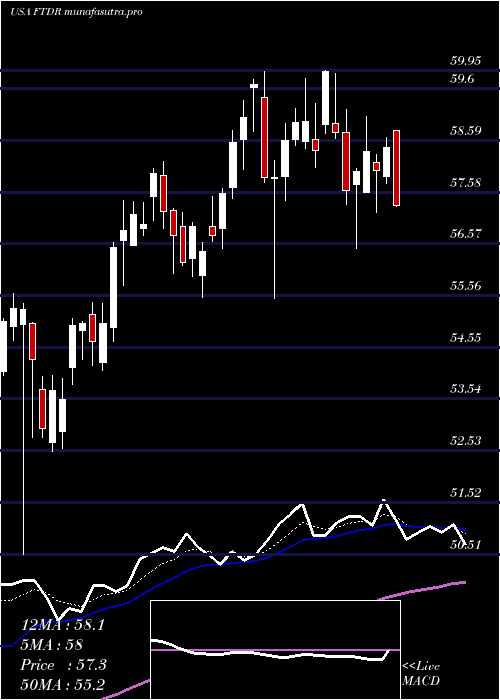This screenshot has height=700, width=500.
Task: Click the 52.53 price axis label
Action: 465,441
